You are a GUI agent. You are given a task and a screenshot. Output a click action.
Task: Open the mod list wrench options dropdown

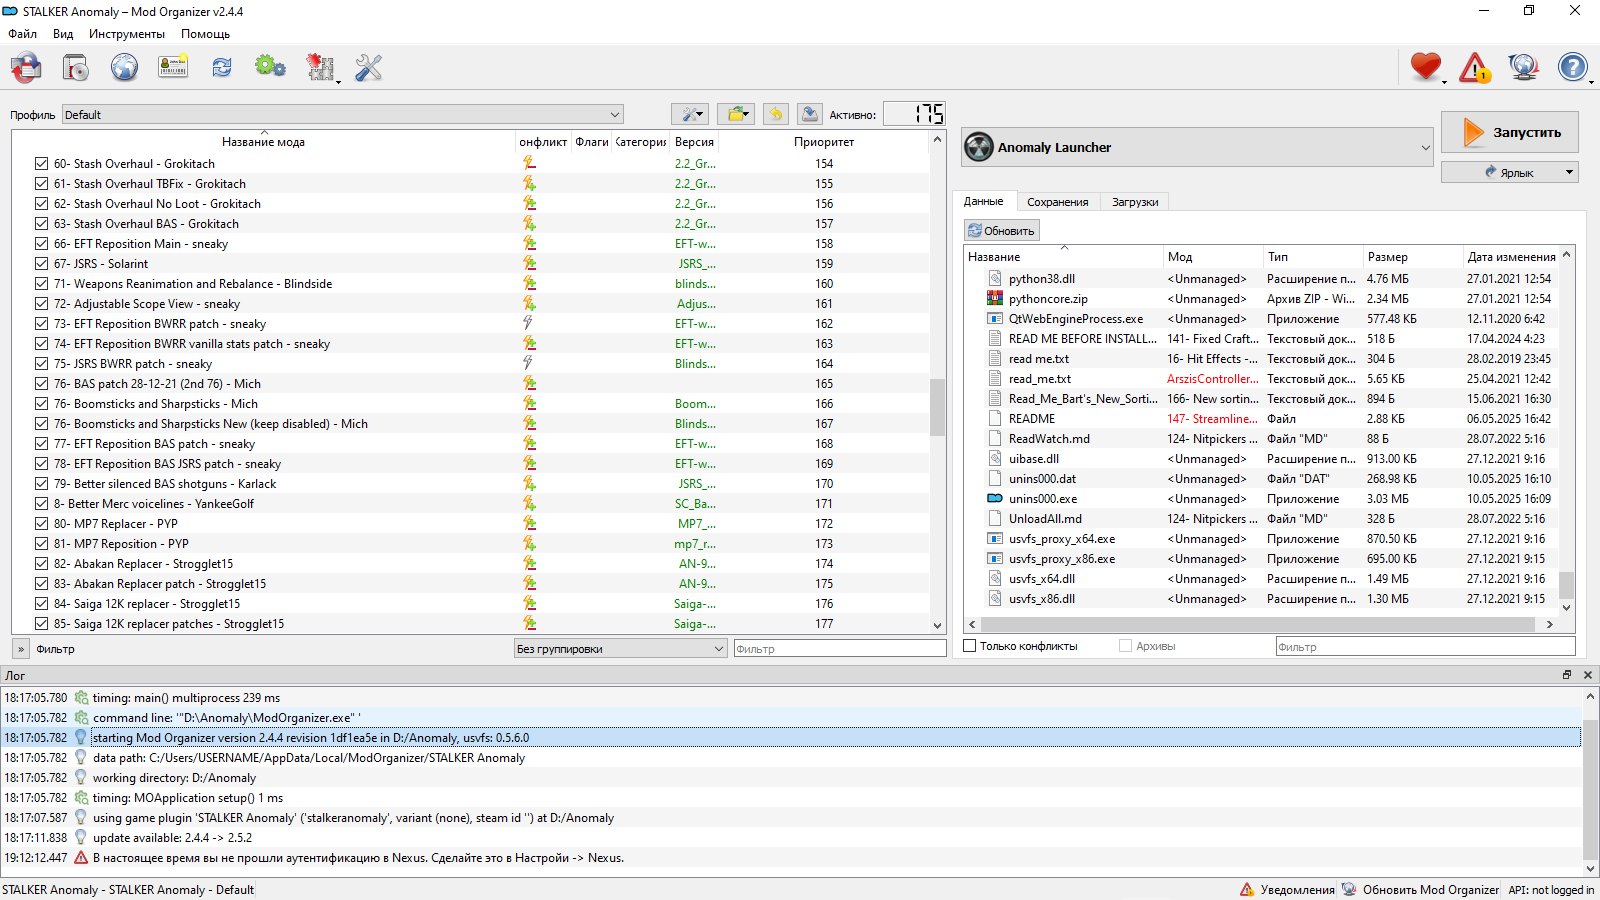[x=690, y=114]
